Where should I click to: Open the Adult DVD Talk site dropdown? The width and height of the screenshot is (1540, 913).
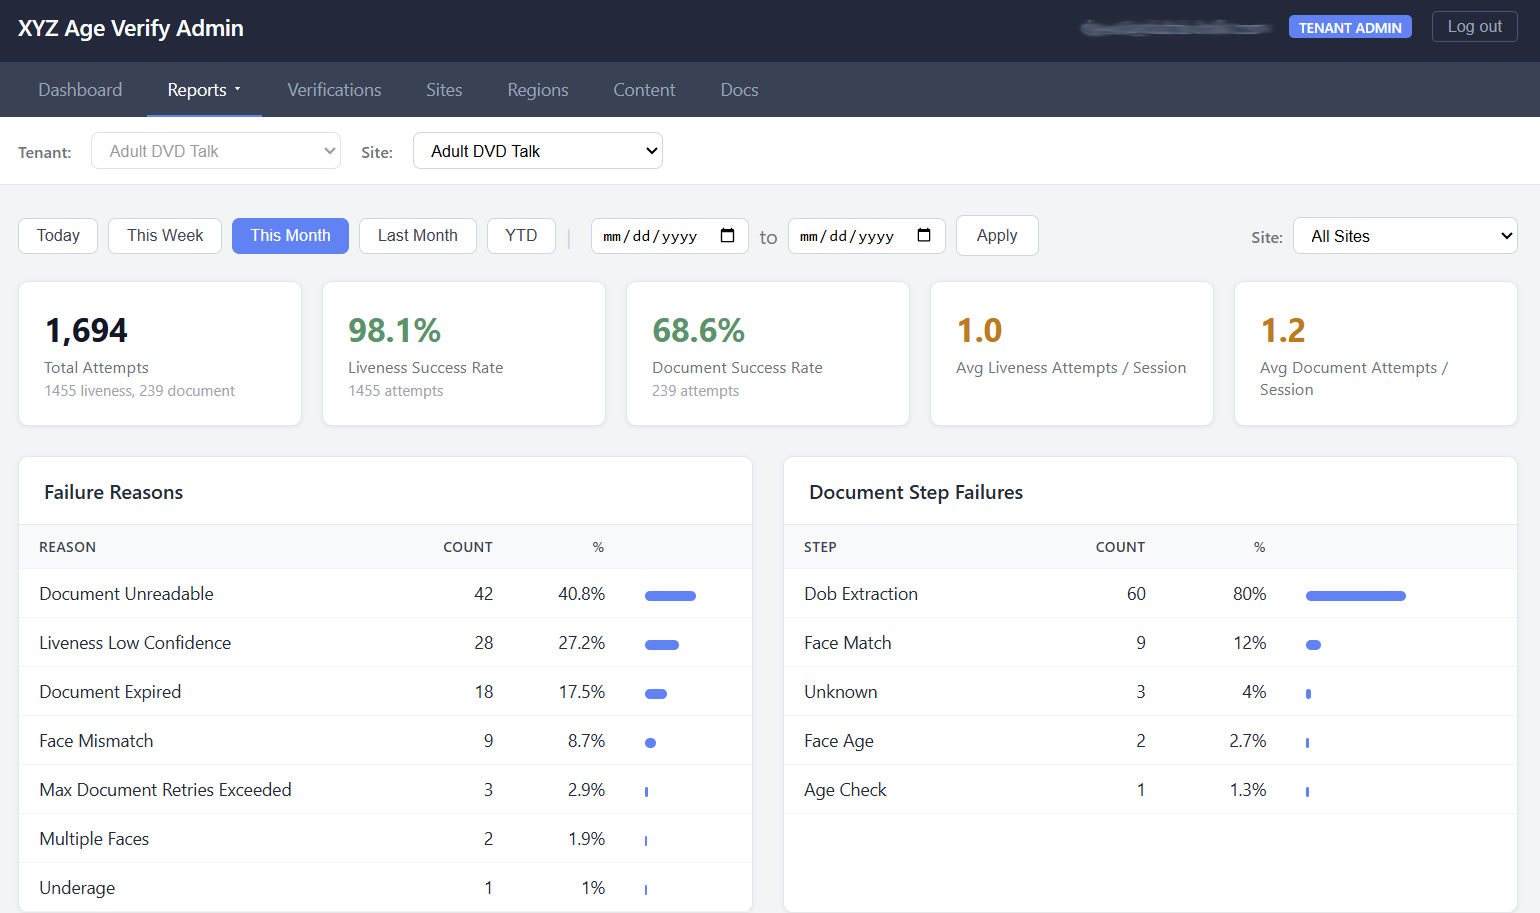(537, 151)
